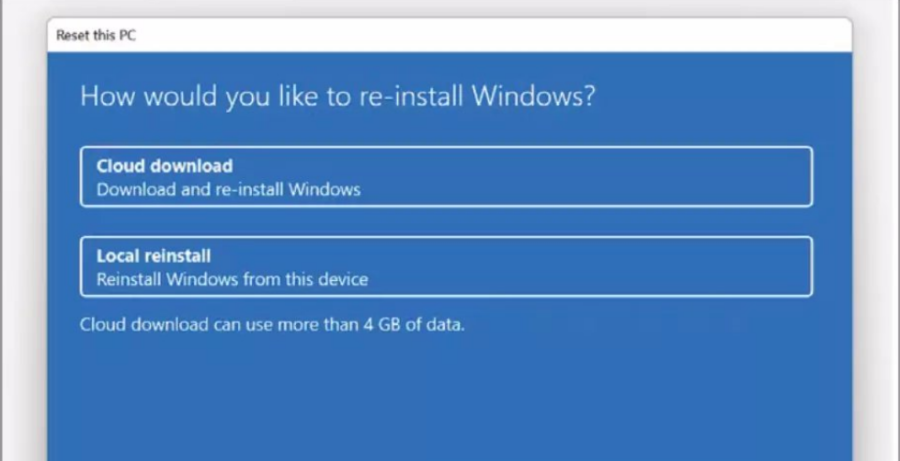The image size is (900, 461).
Task: Click the 4 GB data usage note
Action: [272, 325]
